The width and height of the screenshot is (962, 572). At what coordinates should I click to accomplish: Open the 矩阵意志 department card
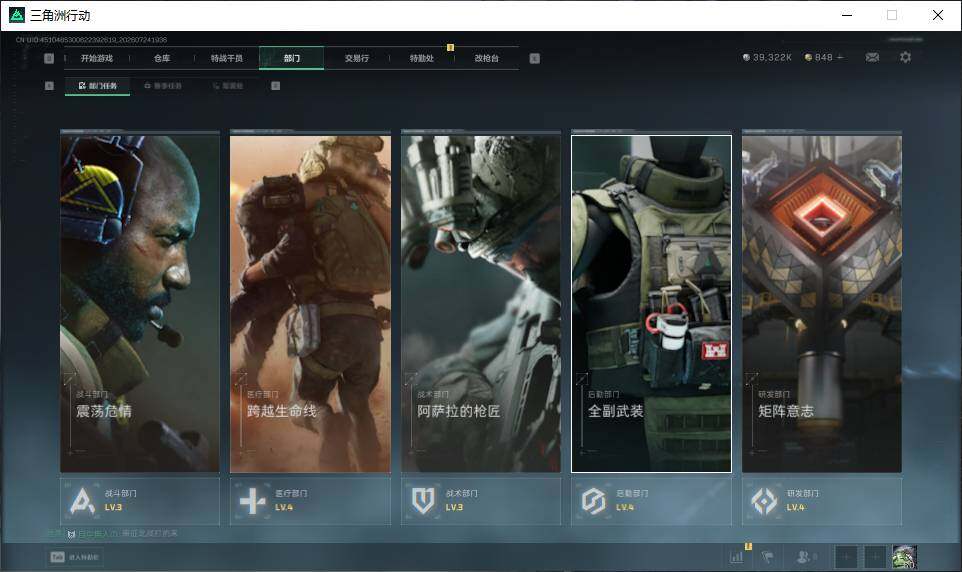(822, 304)
